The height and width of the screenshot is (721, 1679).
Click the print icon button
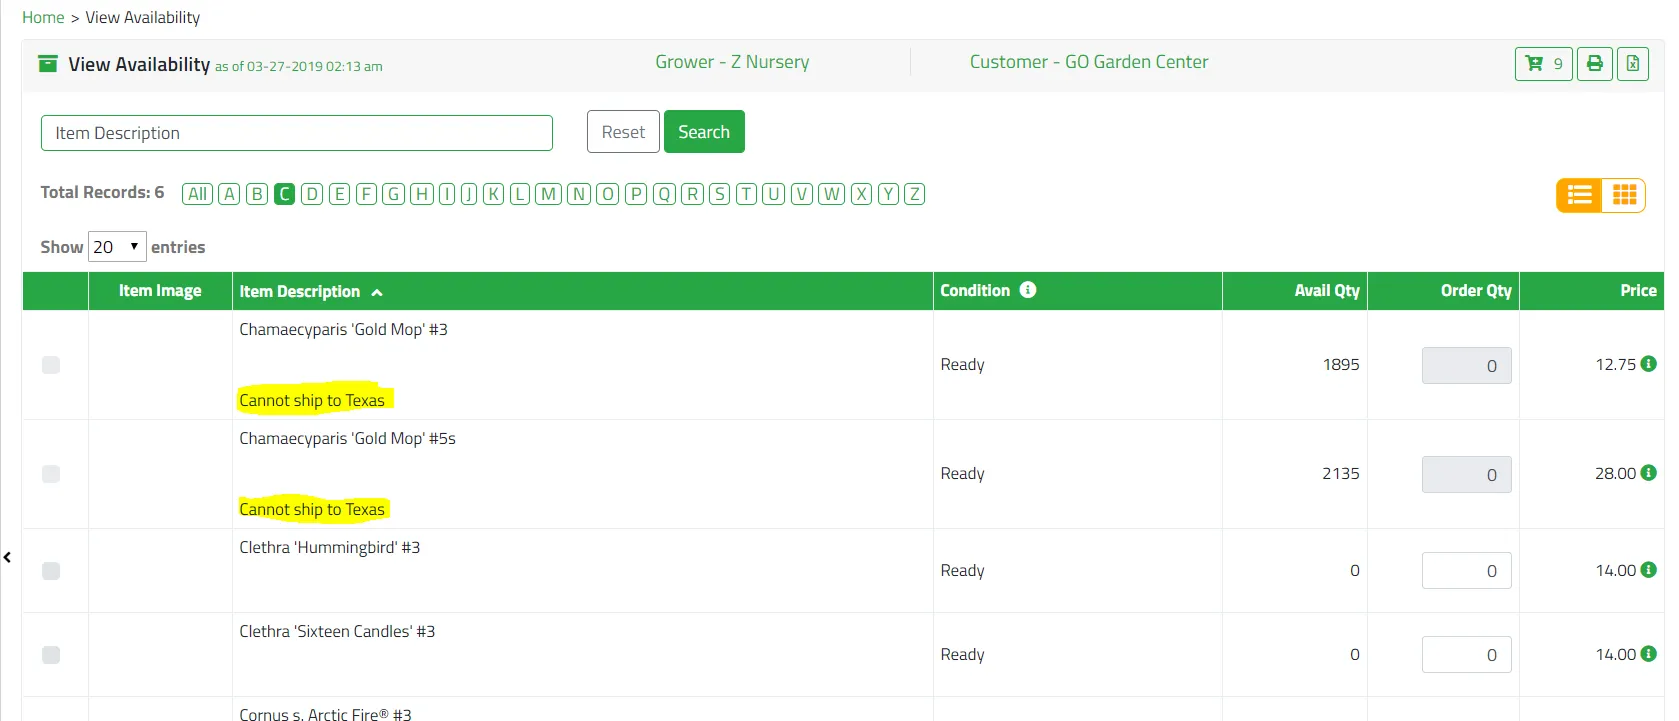pos(1595,64)
